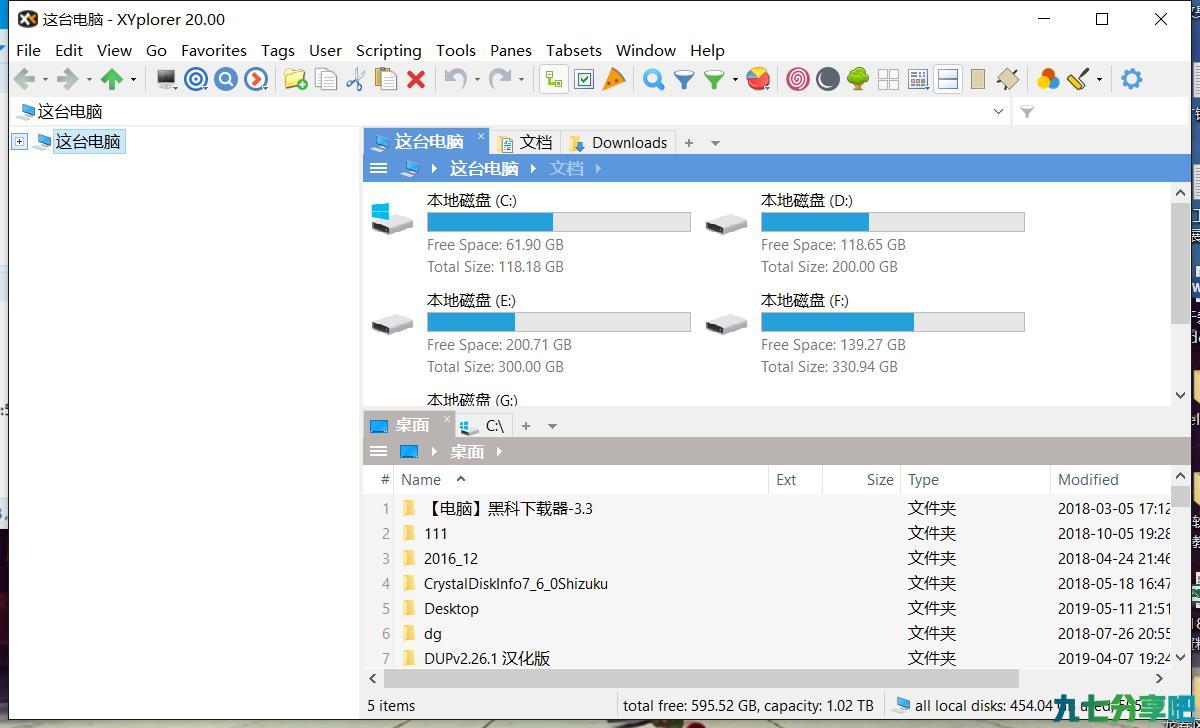1200x728 pixels.
Task: Open the Undo history dropdown arrow
Action: pos(477,80)
